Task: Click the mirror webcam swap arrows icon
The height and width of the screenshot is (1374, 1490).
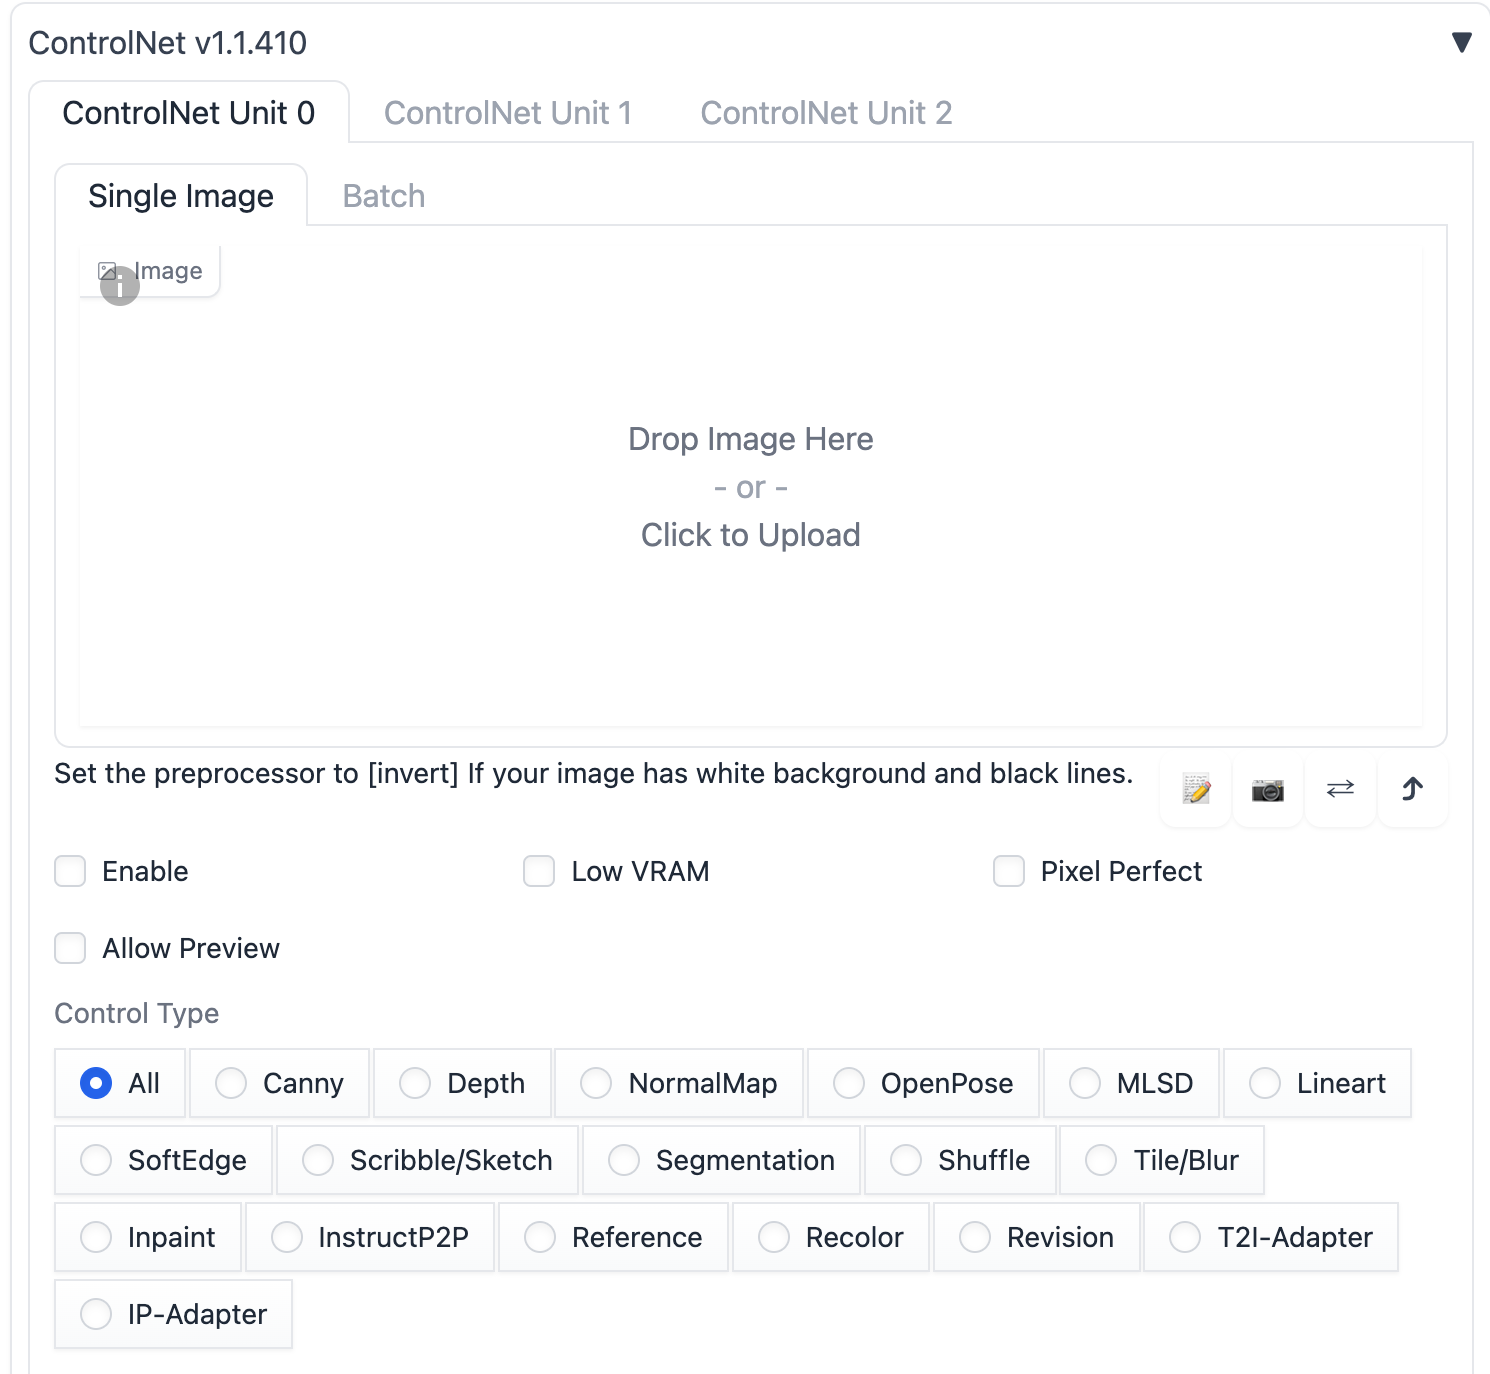Action: click(x=1340, y=790)
